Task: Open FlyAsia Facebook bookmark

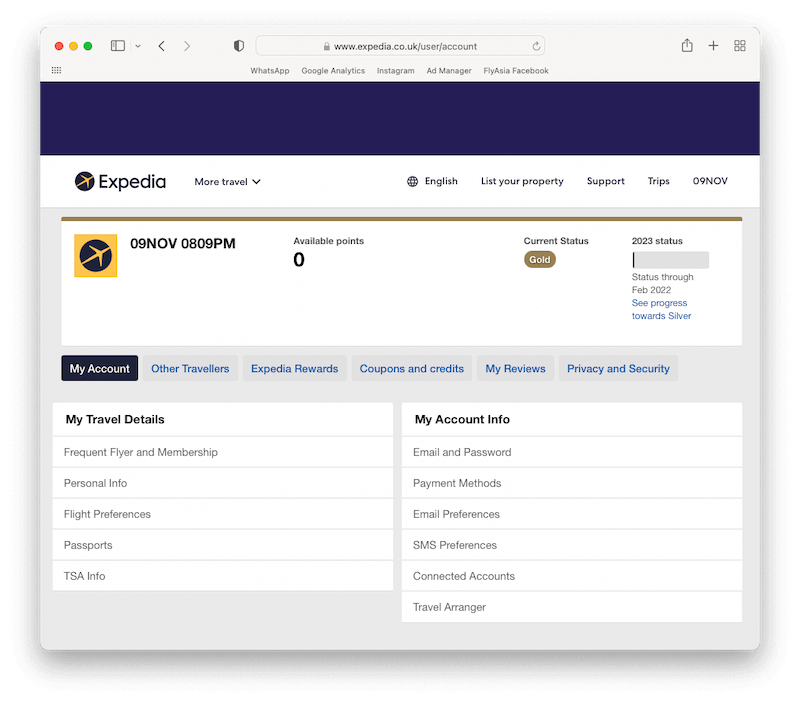Action: pyautogui.click(x=516, y=70)
